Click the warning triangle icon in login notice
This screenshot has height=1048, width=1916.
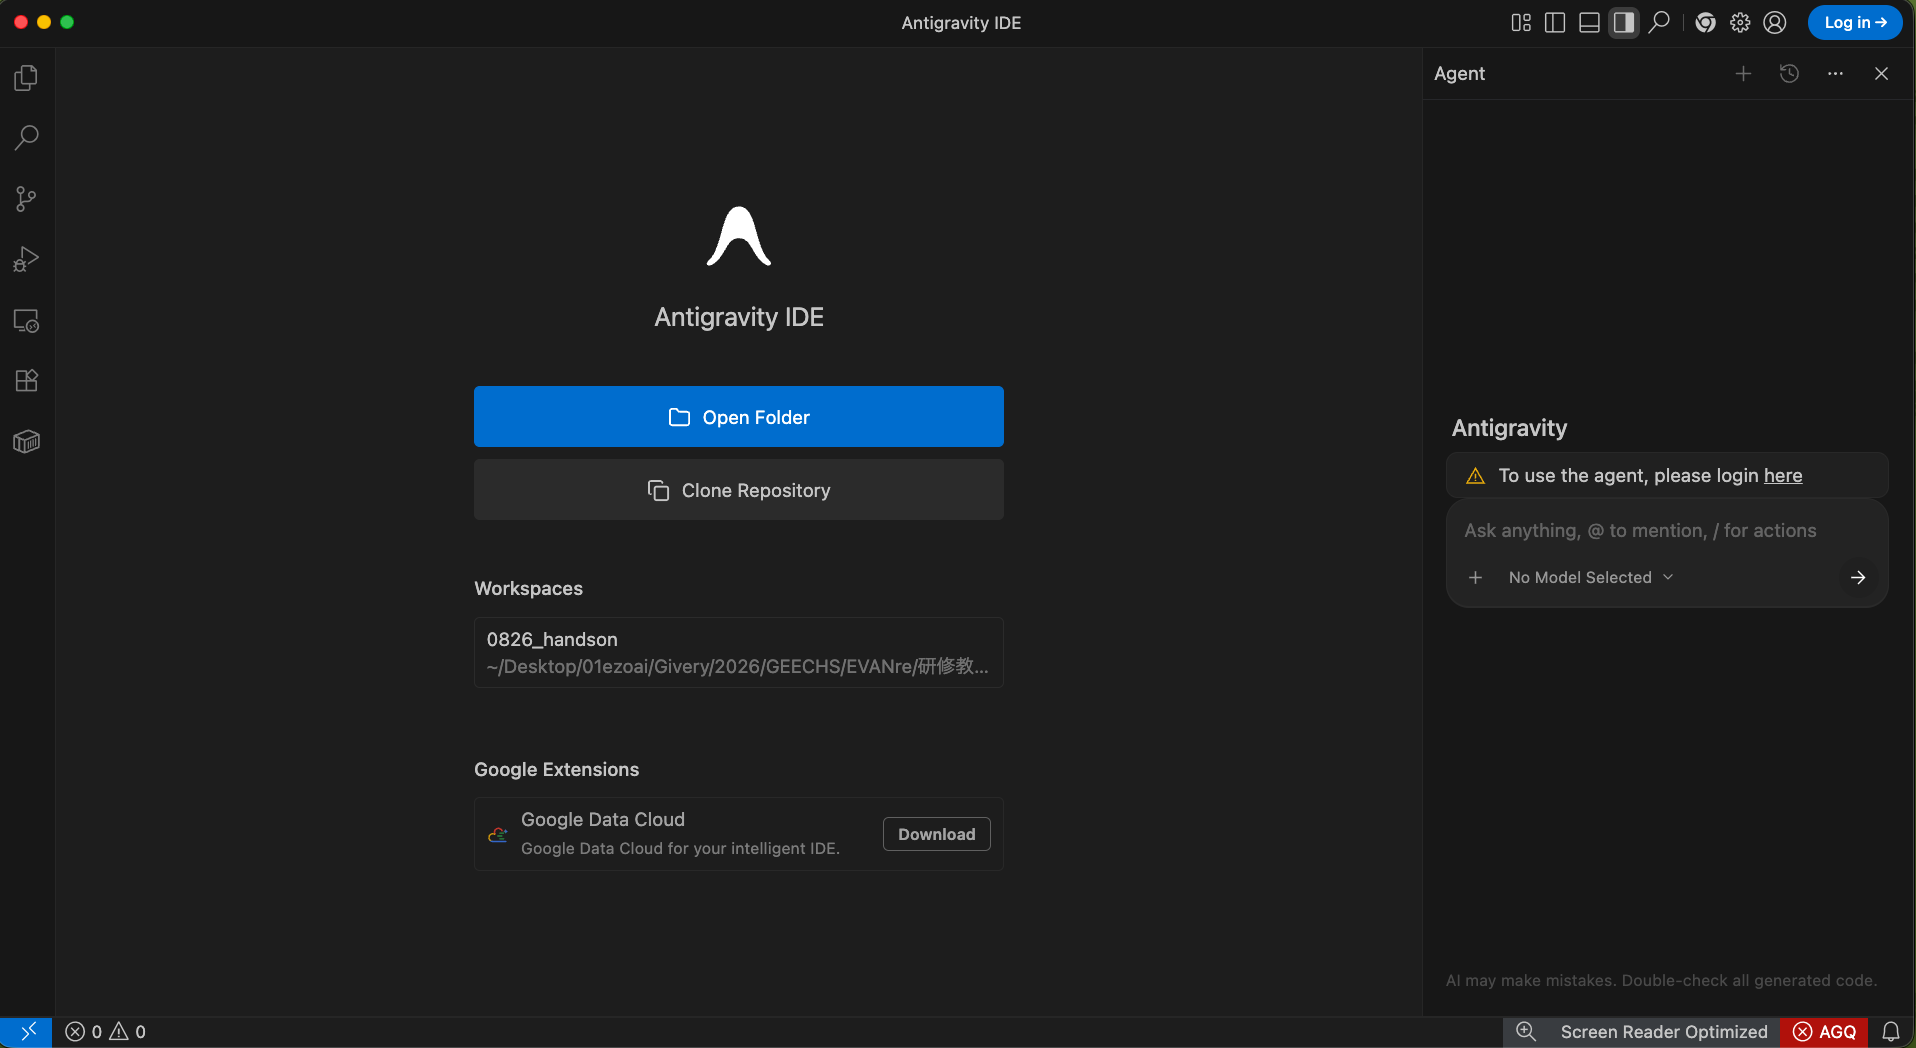click(1475, 476)
